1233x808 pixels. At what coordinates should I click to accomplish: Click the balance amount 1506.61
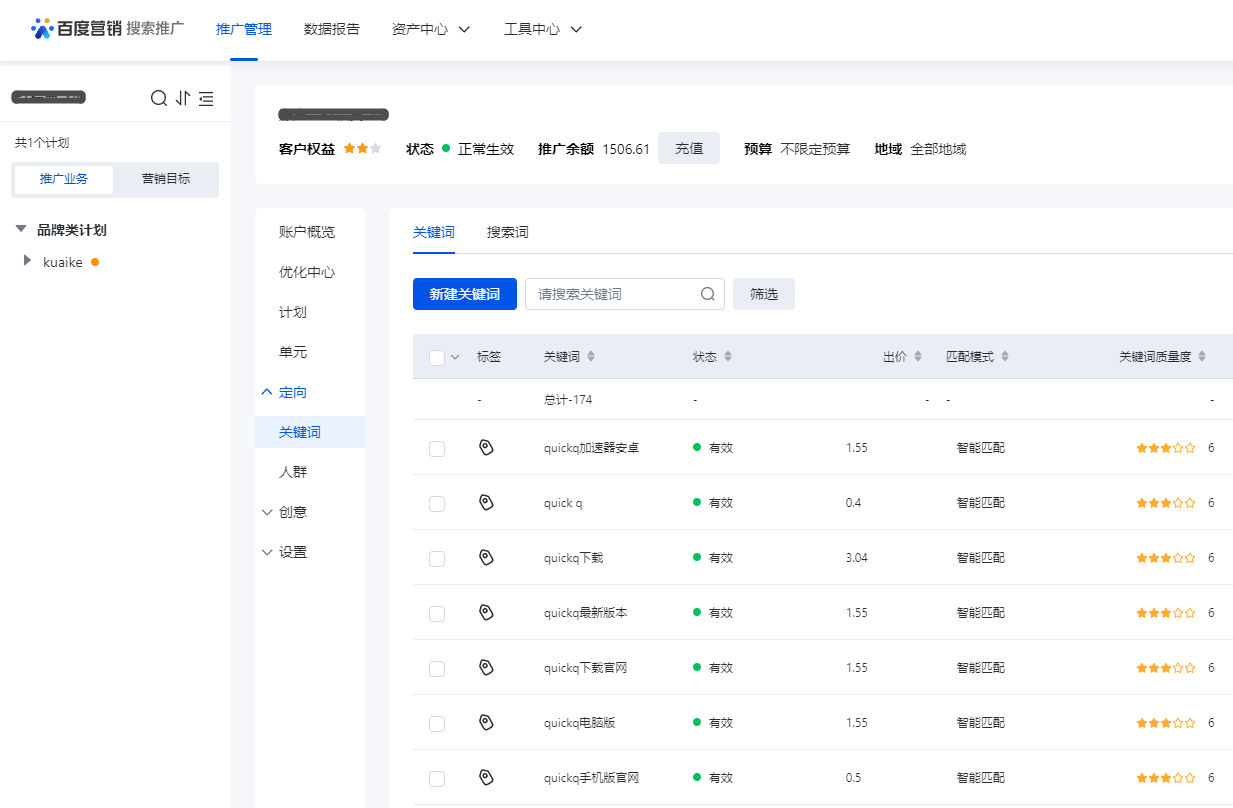[x=626, y=149]
